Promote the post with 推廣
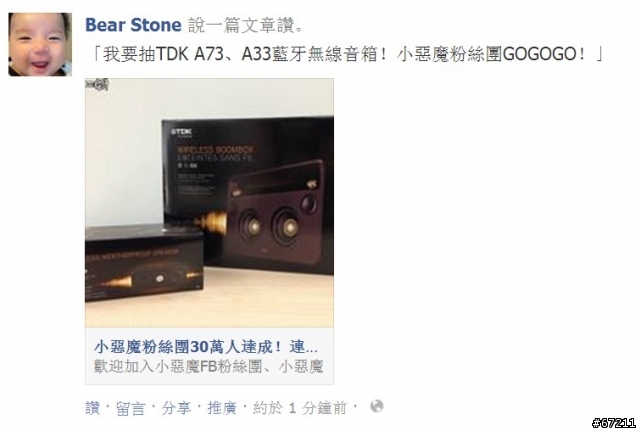 [222, 408]
